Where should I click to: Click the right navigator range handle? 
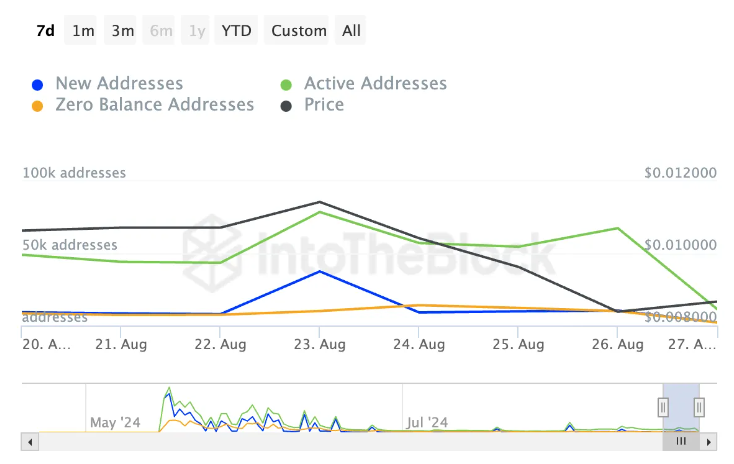coord(699,407)
